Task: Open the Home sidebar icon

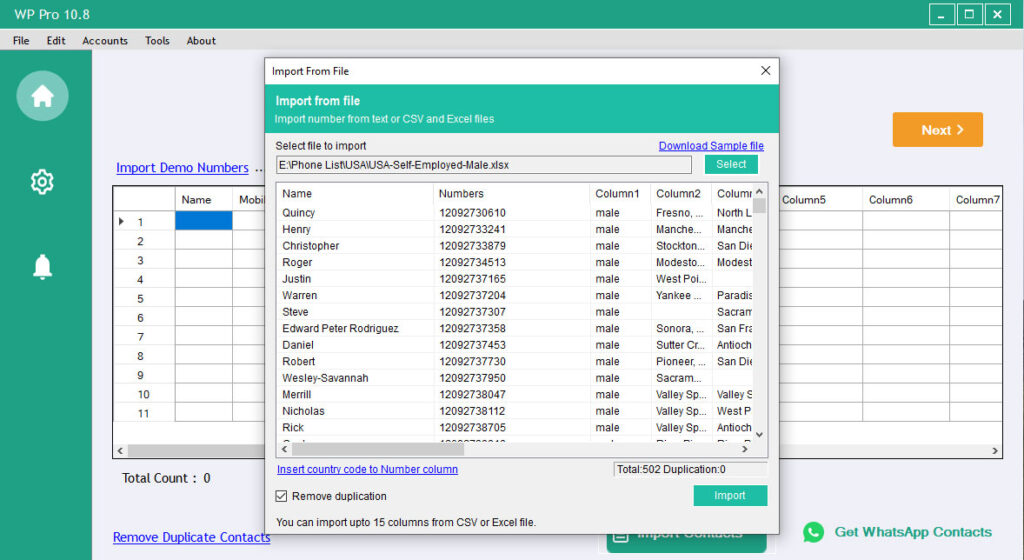Action: (x=42, y=96)
